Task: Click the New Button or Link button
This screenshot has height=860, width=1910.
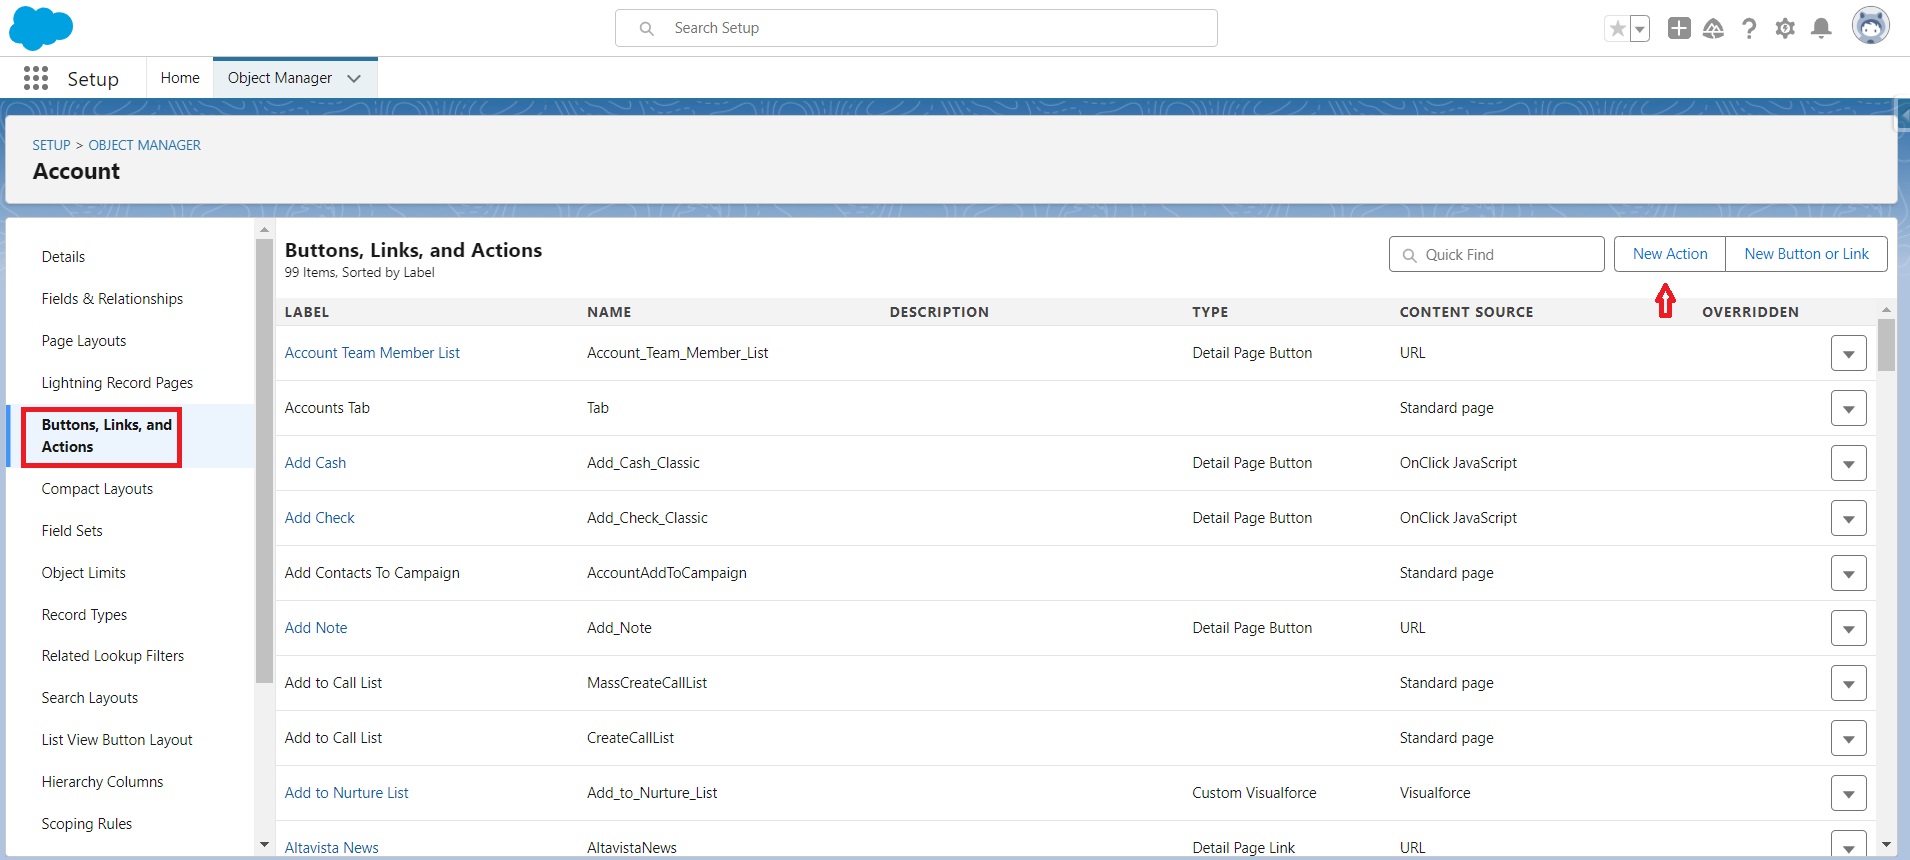Action: [x=1806, y=254]
